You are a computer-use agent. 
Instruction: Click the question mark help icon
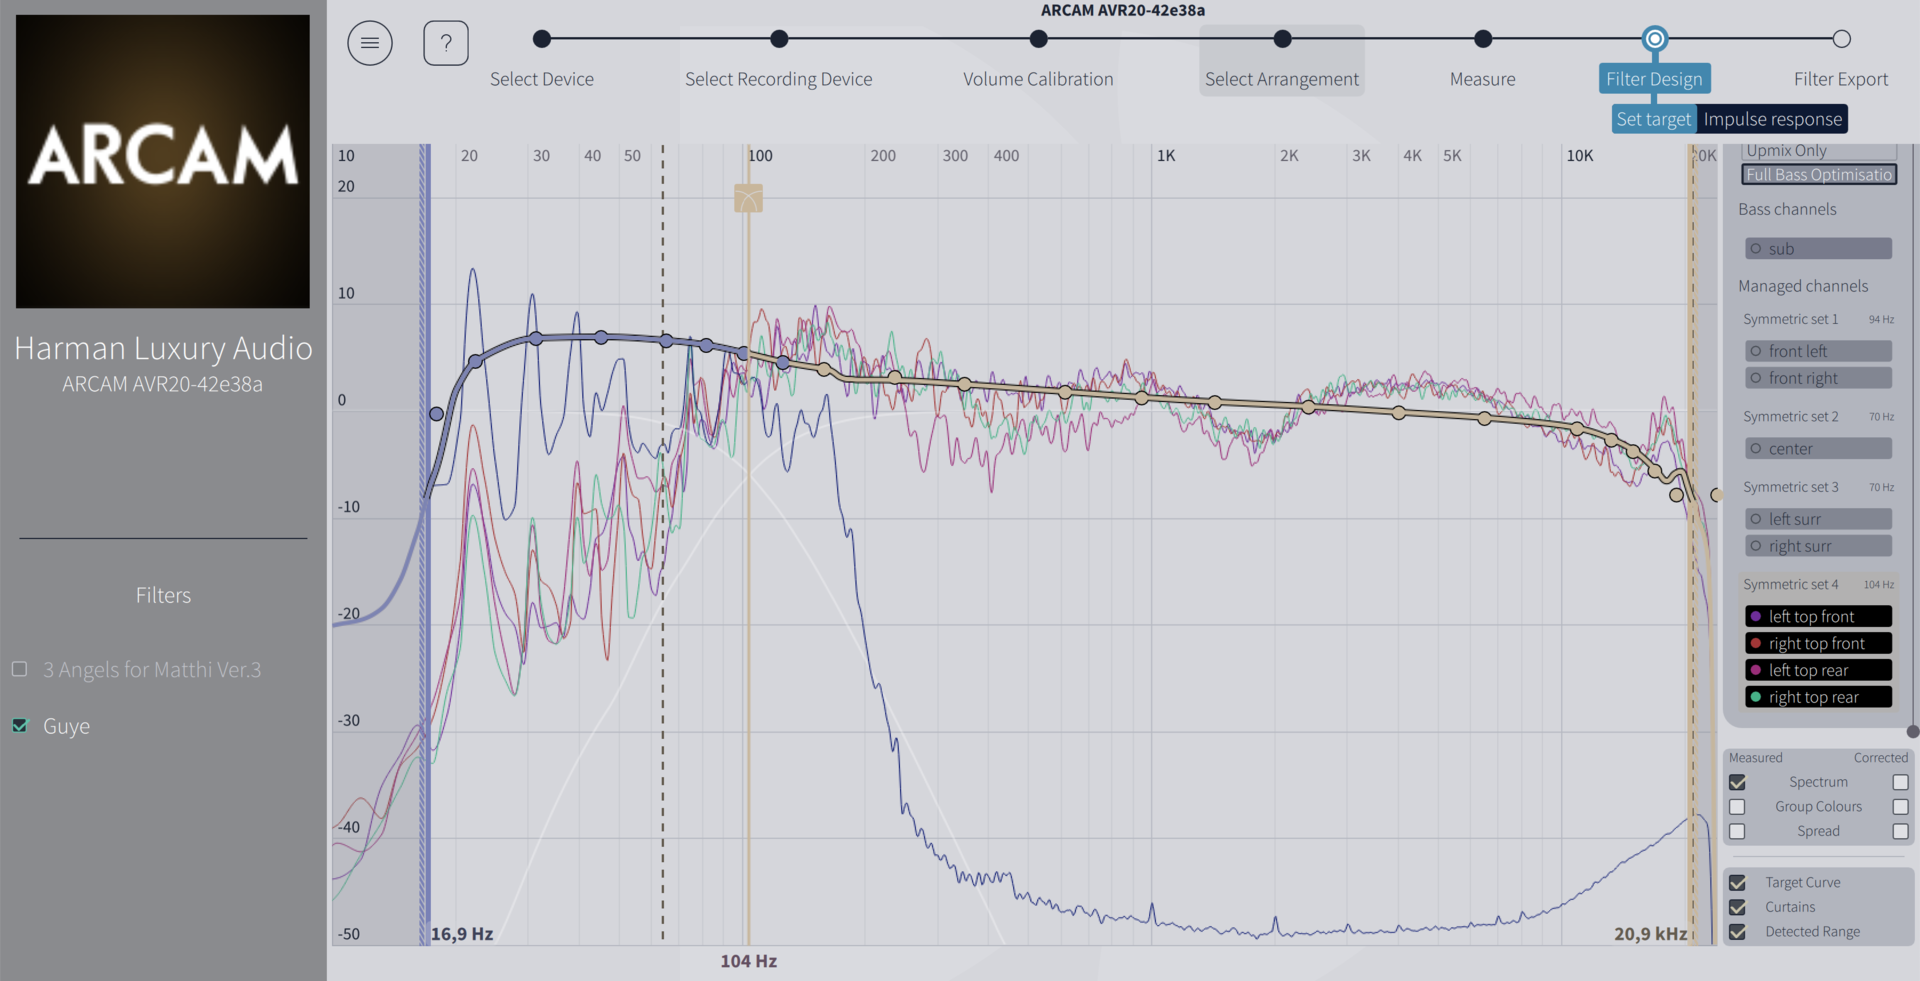446,43
